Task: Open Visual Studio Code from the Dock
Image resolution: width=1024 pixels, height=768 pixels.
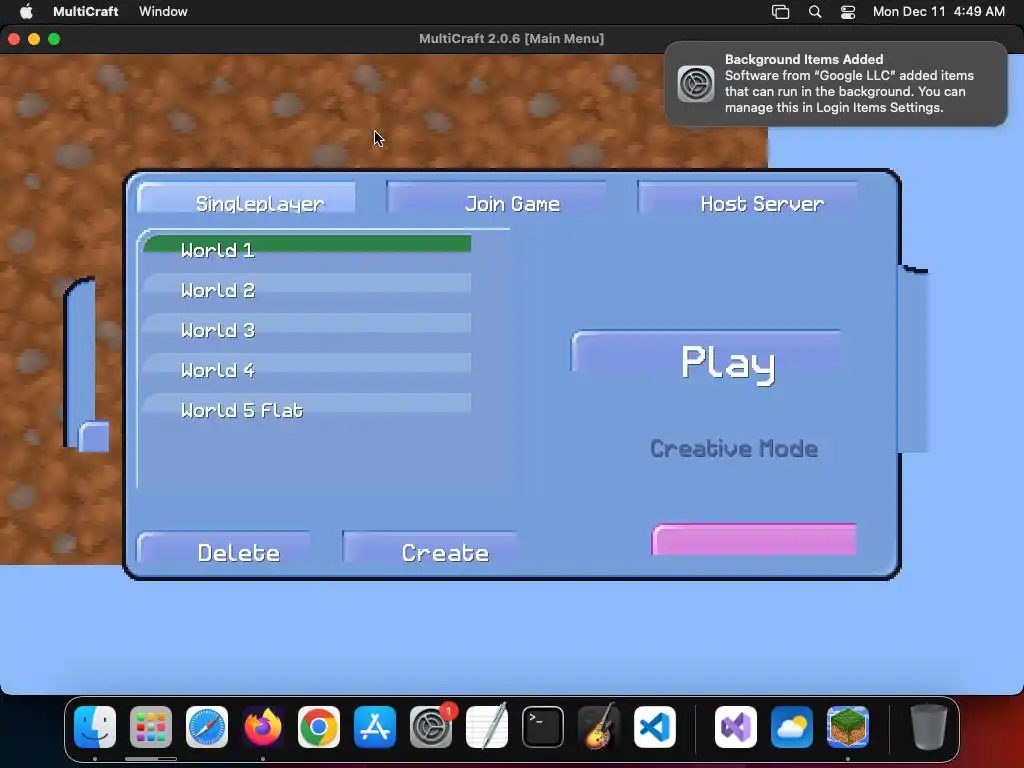Action: (x=655, y=727)
